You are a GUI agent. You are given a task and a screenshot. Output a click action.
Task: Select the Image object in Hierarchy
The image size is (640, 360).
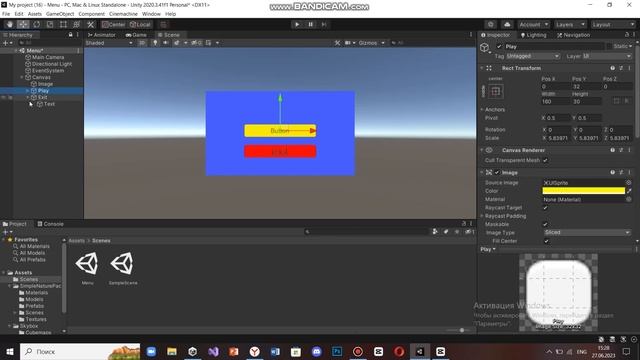(x=45, y=84)
